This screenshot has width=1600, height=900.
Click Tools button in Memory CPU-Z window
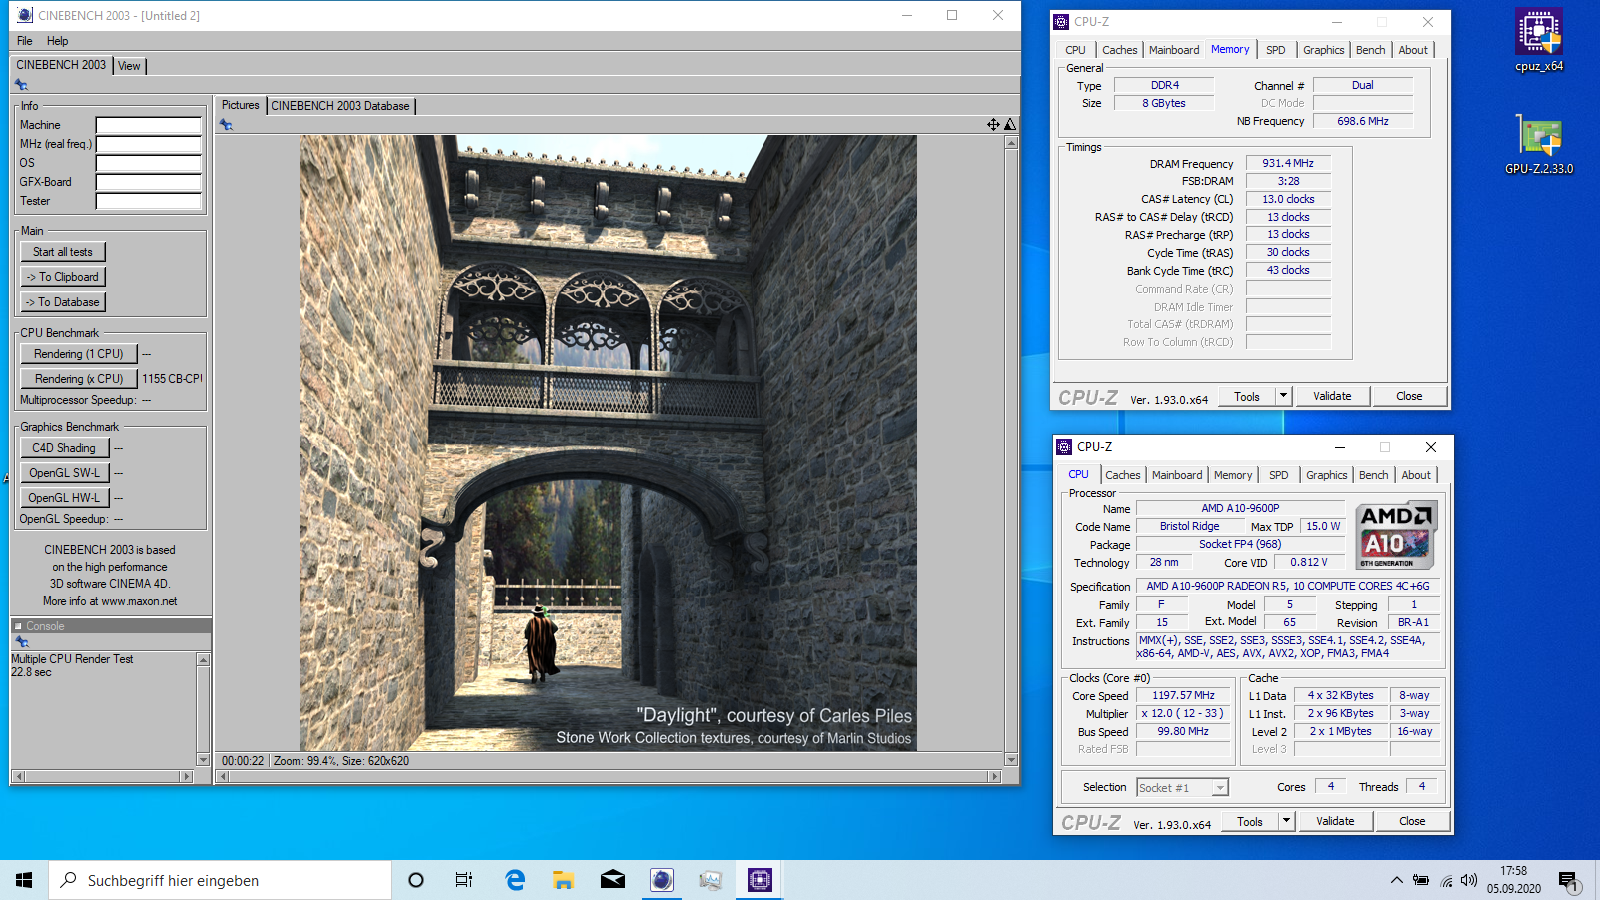coord(1247,396)
